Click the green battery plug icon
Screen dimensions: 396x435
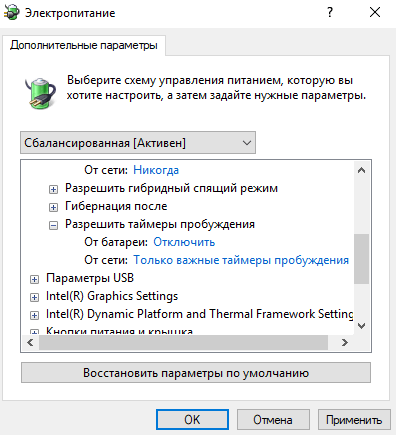click(40, 93)
